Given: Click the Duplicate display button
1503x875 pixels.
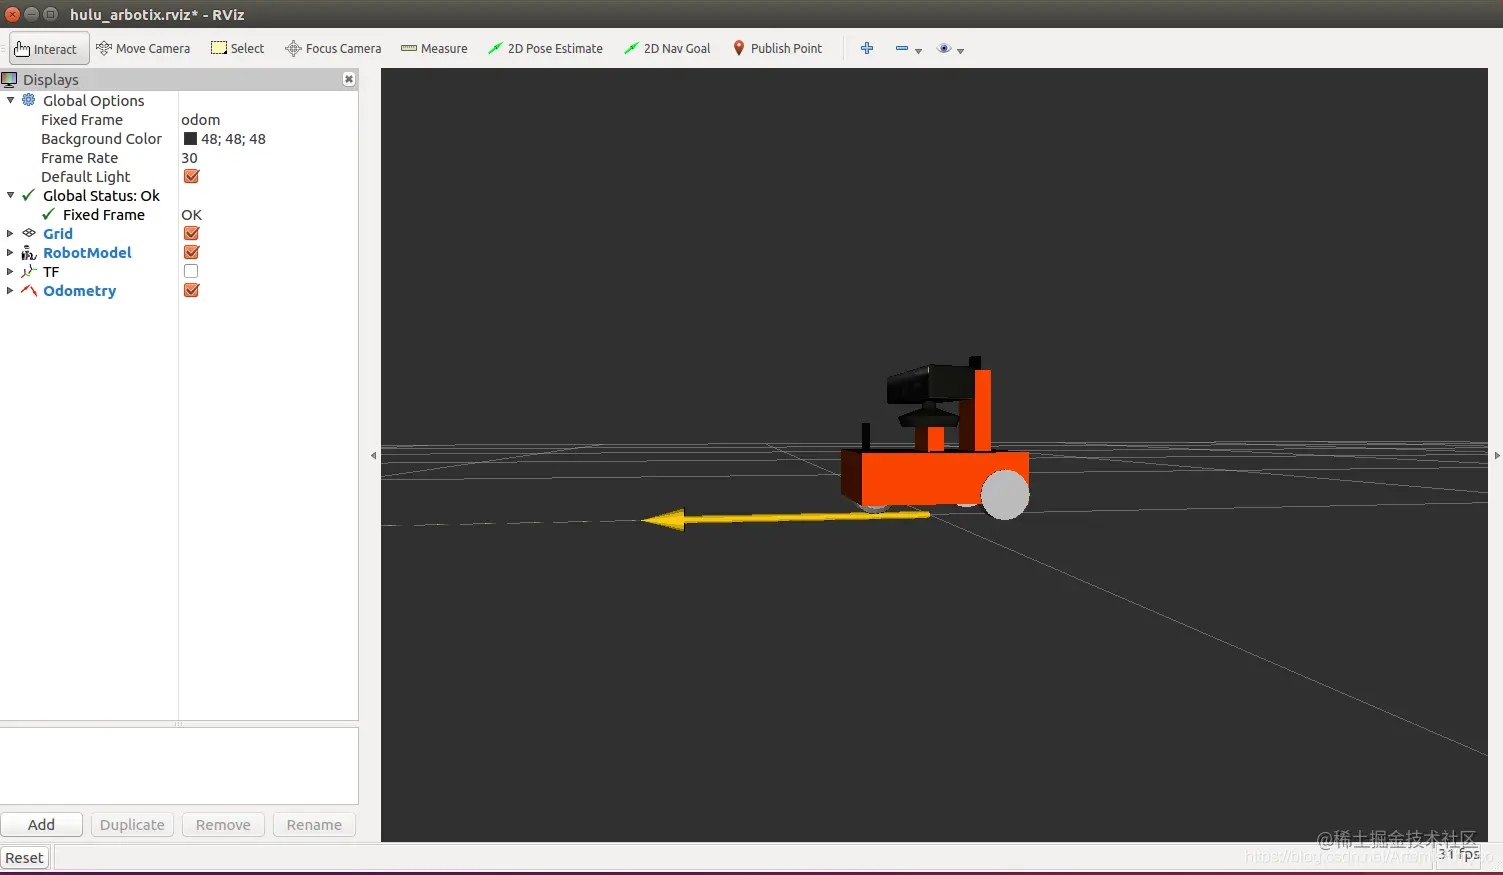Looking at the screenshot, I should 132,824.
